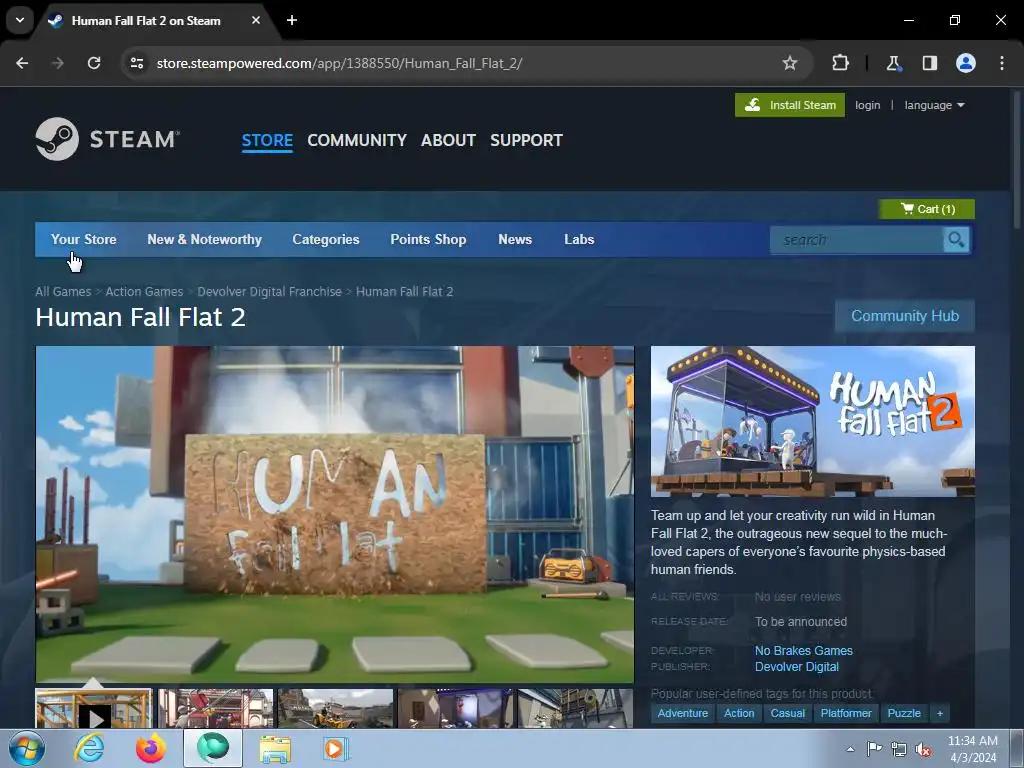This screenshot has height=768, width=1024.
Task: Expand tags with the plus button
Action: point(940,713)
